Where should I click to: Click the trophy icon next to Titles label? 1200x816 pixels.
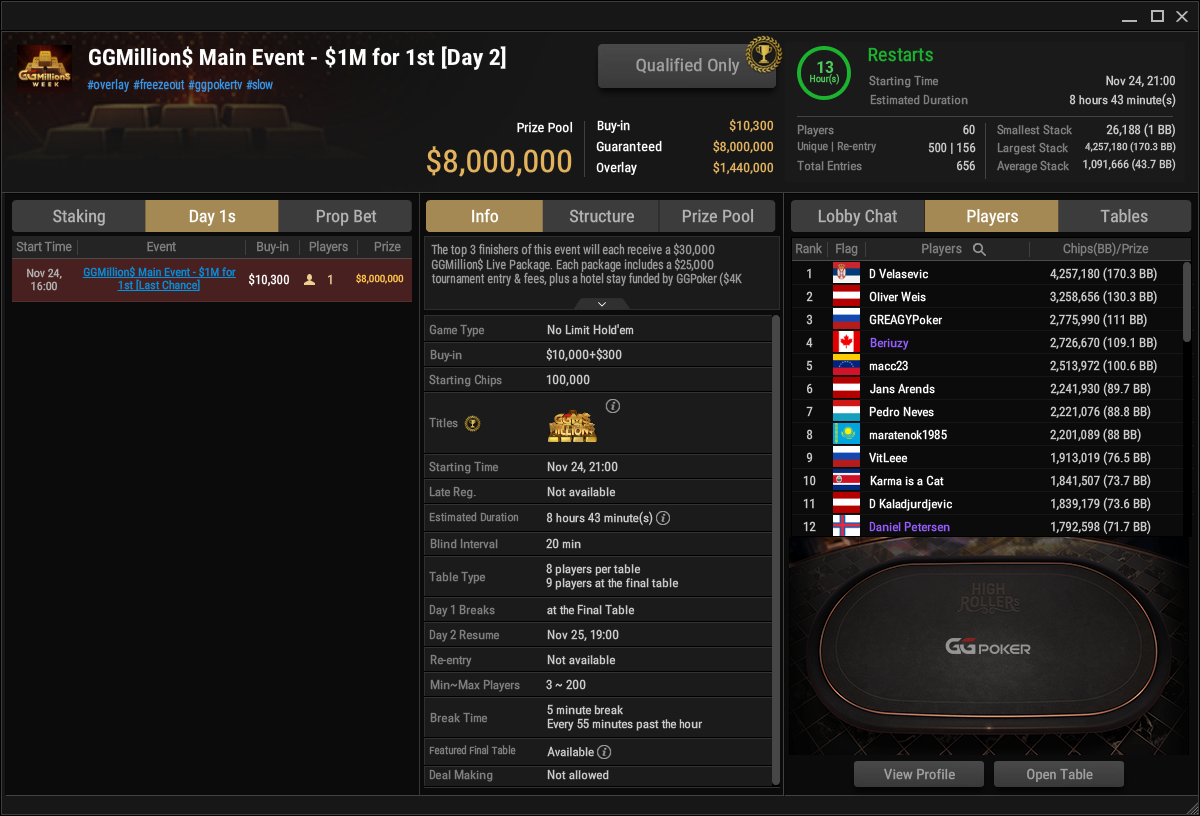click(x=472, y=424)
